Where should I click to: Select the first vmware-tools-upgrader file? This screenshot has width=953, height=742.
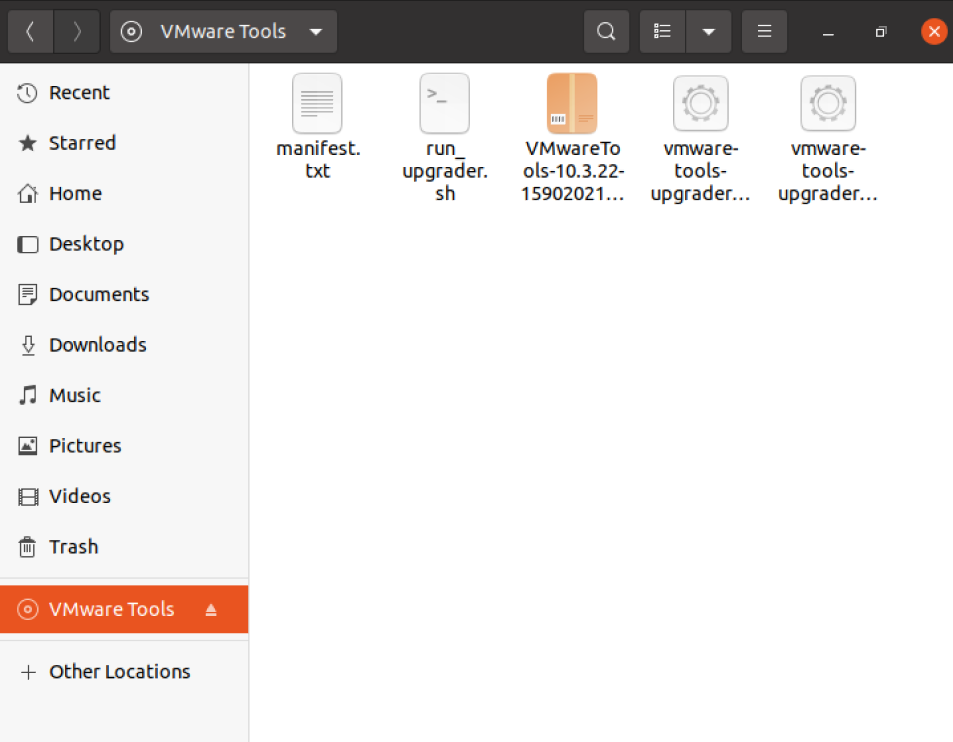point(700,104)
